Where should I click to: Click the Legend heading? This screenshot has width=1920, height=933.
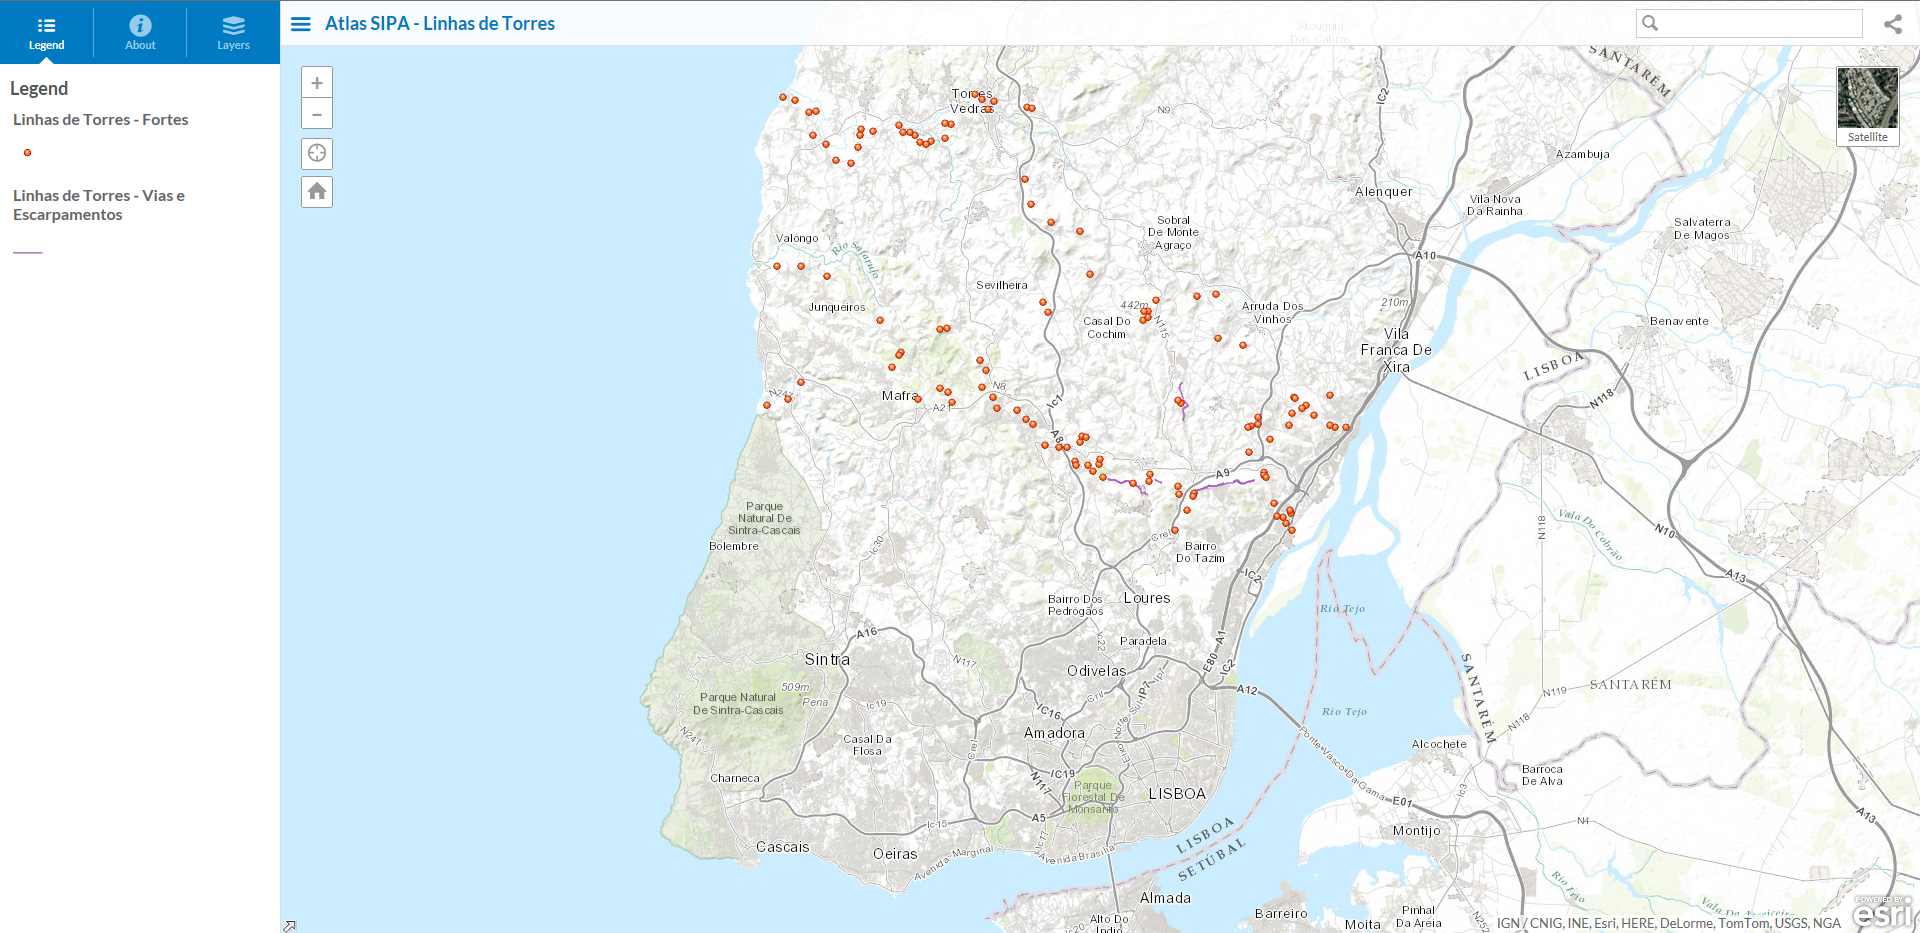(39, 88)
